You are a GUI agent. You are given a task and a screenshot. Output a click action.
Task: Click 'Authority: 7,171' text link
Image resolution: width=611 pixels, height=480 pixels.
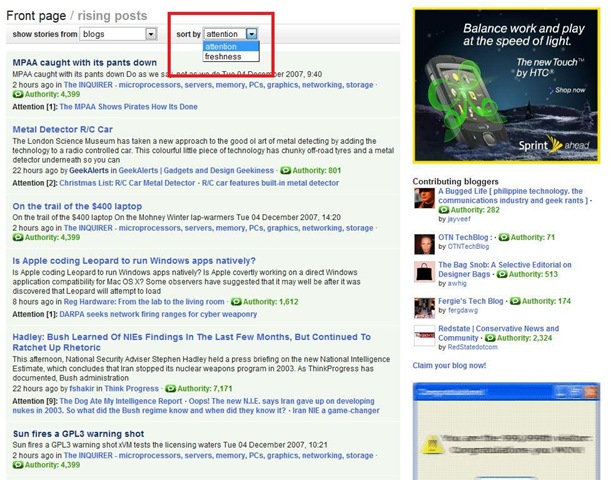tap(205, 388)
